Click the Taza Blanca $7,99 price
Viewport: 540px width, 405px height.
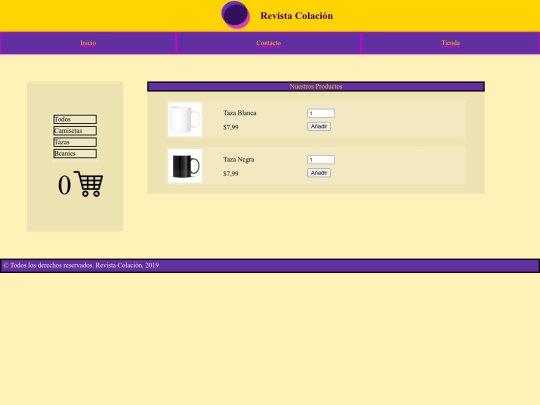(x=231, y=127)
